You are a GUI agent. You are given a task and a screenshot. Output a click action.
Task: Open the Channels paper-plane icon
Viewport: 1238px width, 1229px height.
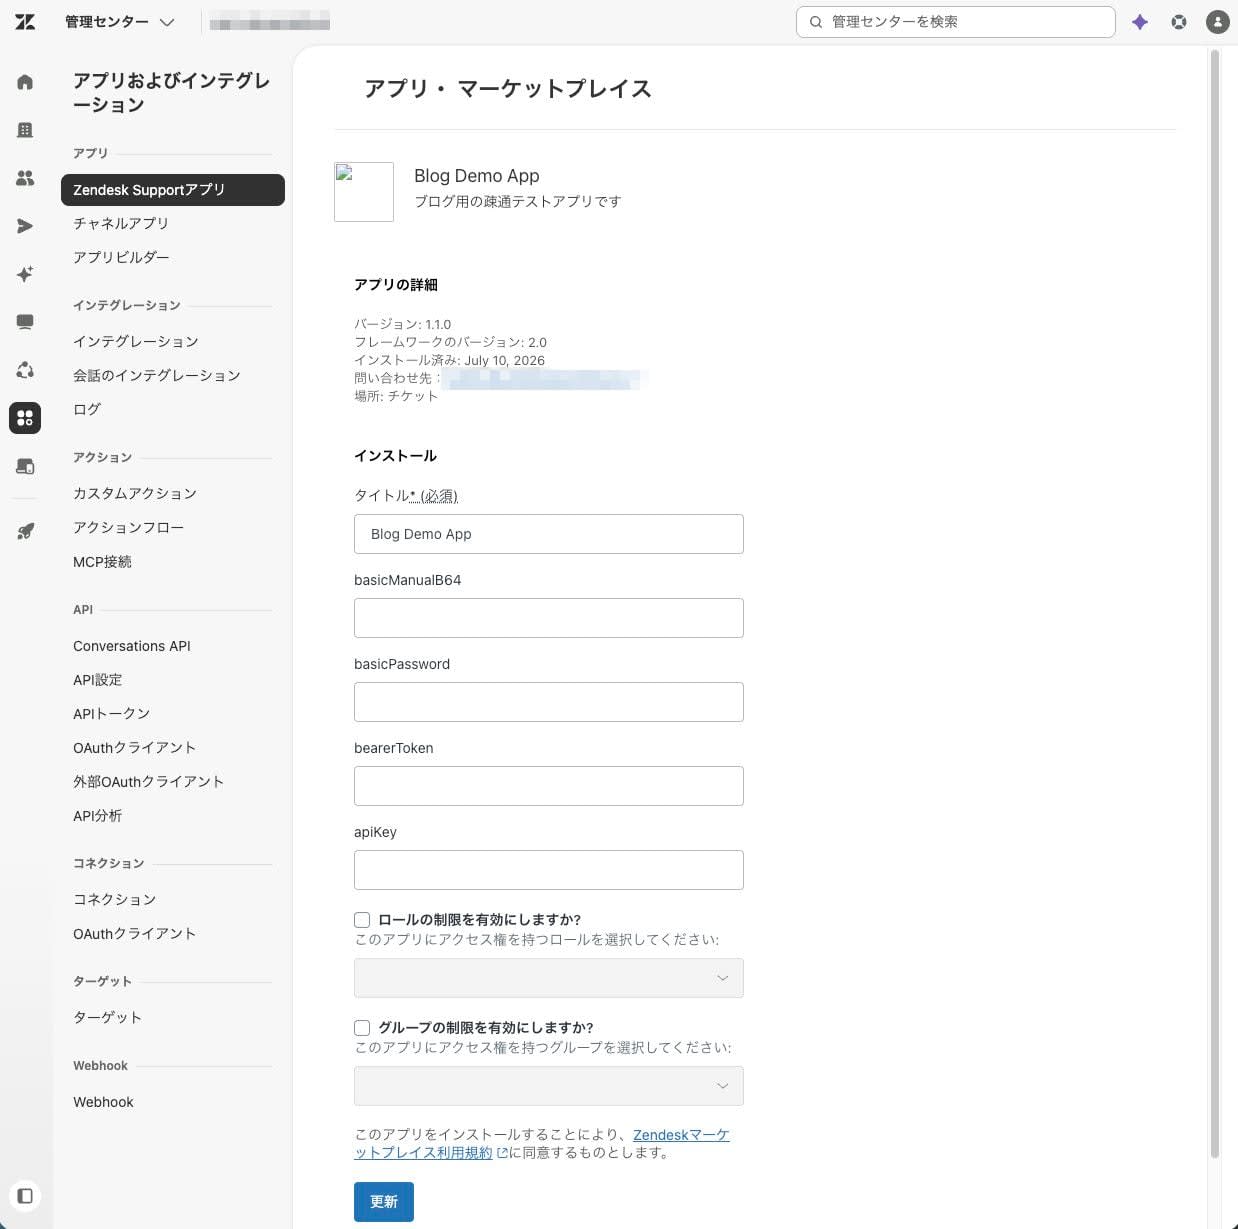tap(25, 226)
